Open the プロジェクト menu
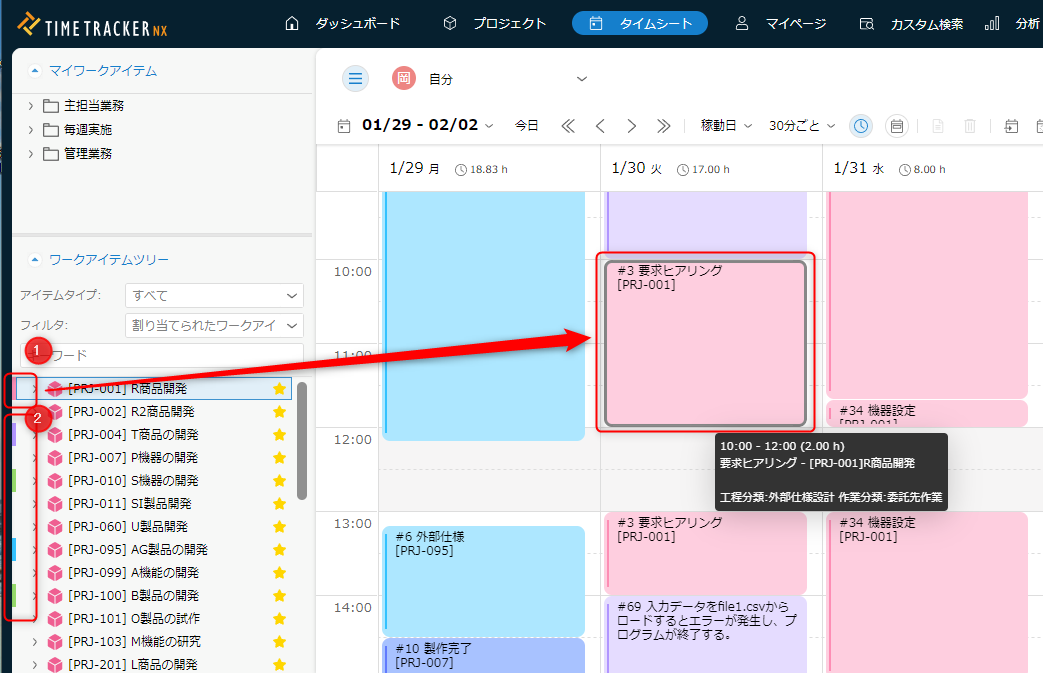 click(497, 23)
